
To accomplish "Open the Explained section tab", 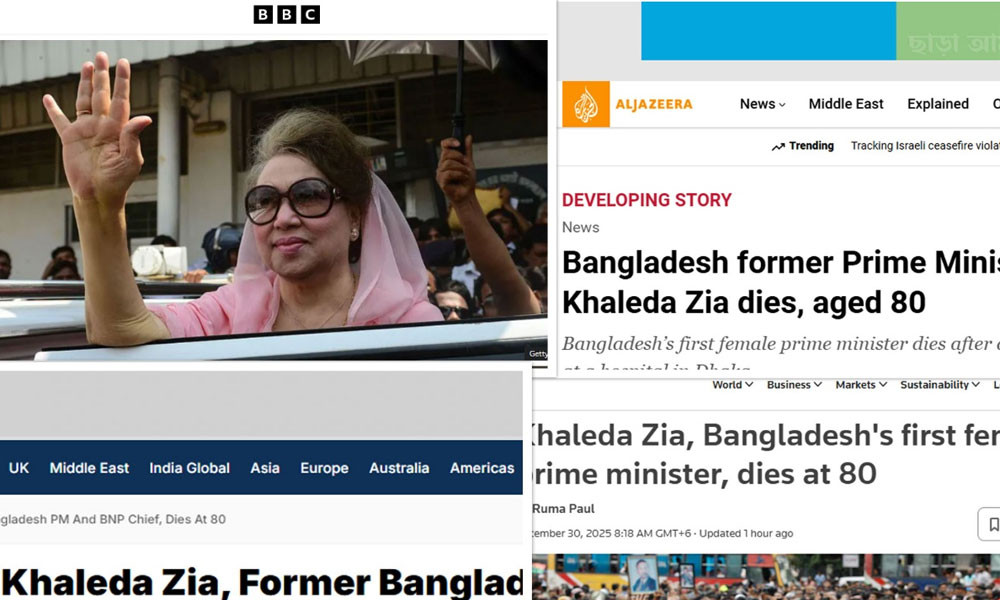I will (x=938, y=104).
